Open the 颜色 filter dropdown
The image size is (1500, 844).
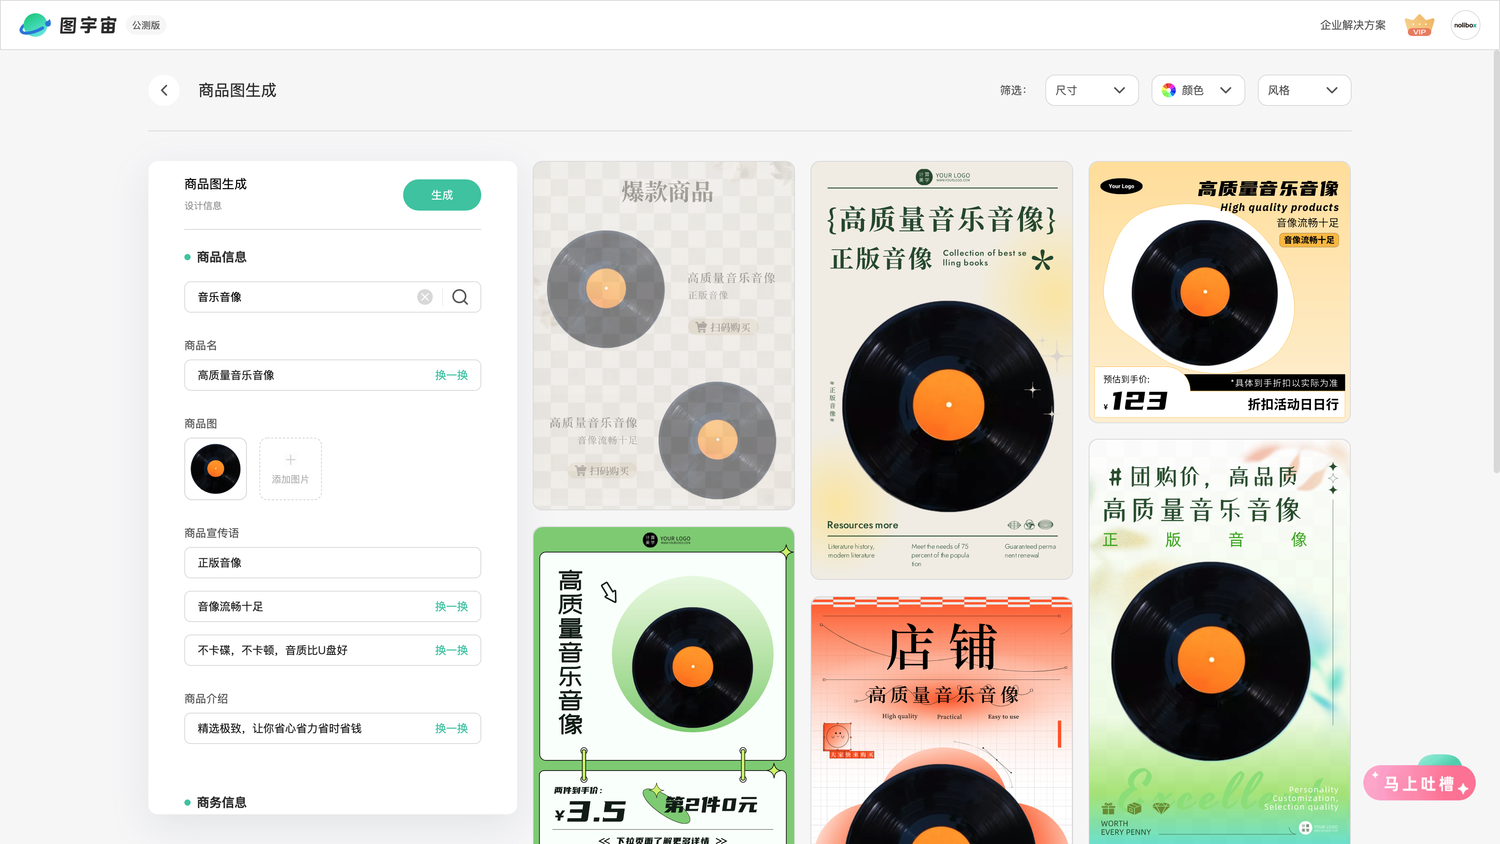[1198, 90]
